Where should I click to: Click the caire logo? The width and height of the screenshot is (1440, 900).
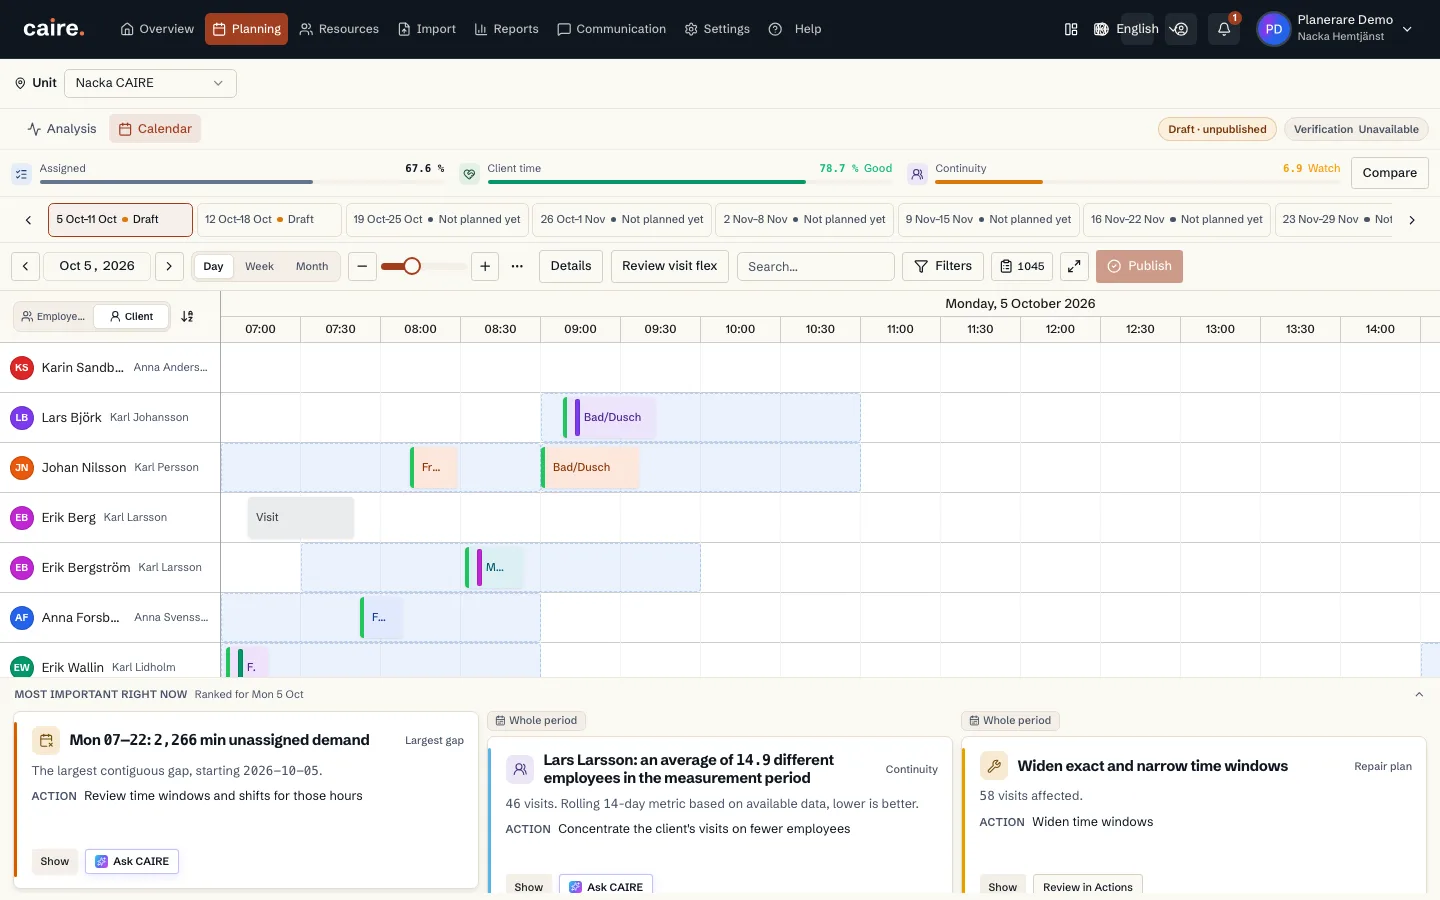point(54,29)
